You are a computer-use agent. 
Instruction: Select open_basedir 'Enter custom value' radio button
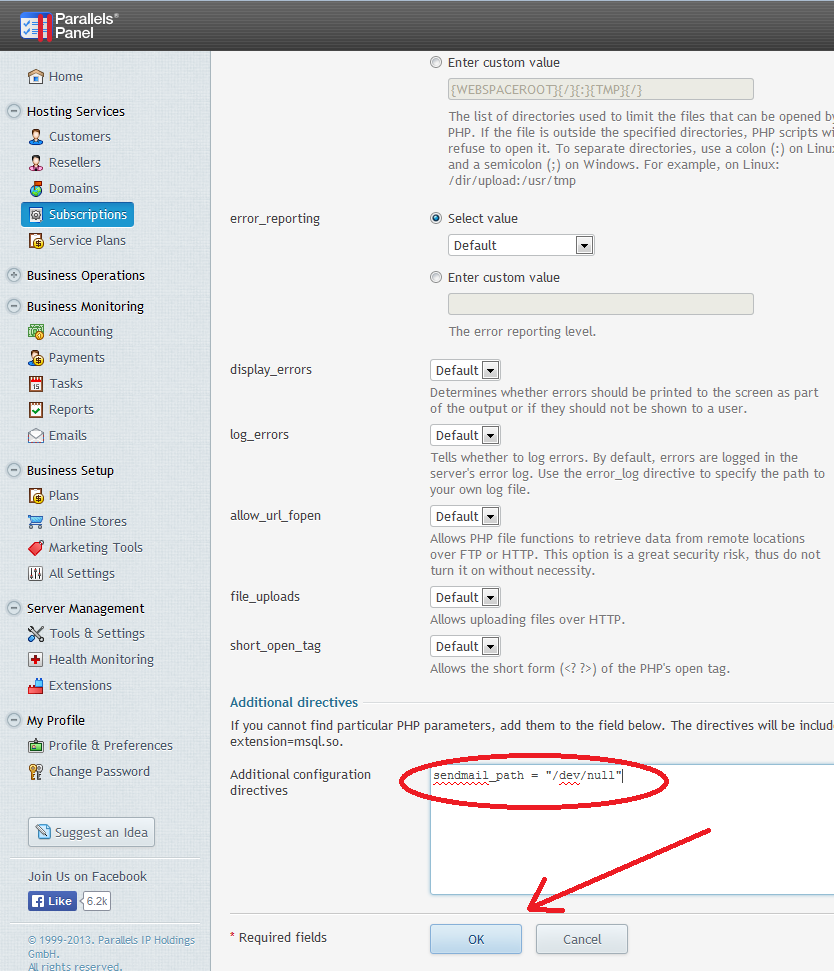click(435, 62)
